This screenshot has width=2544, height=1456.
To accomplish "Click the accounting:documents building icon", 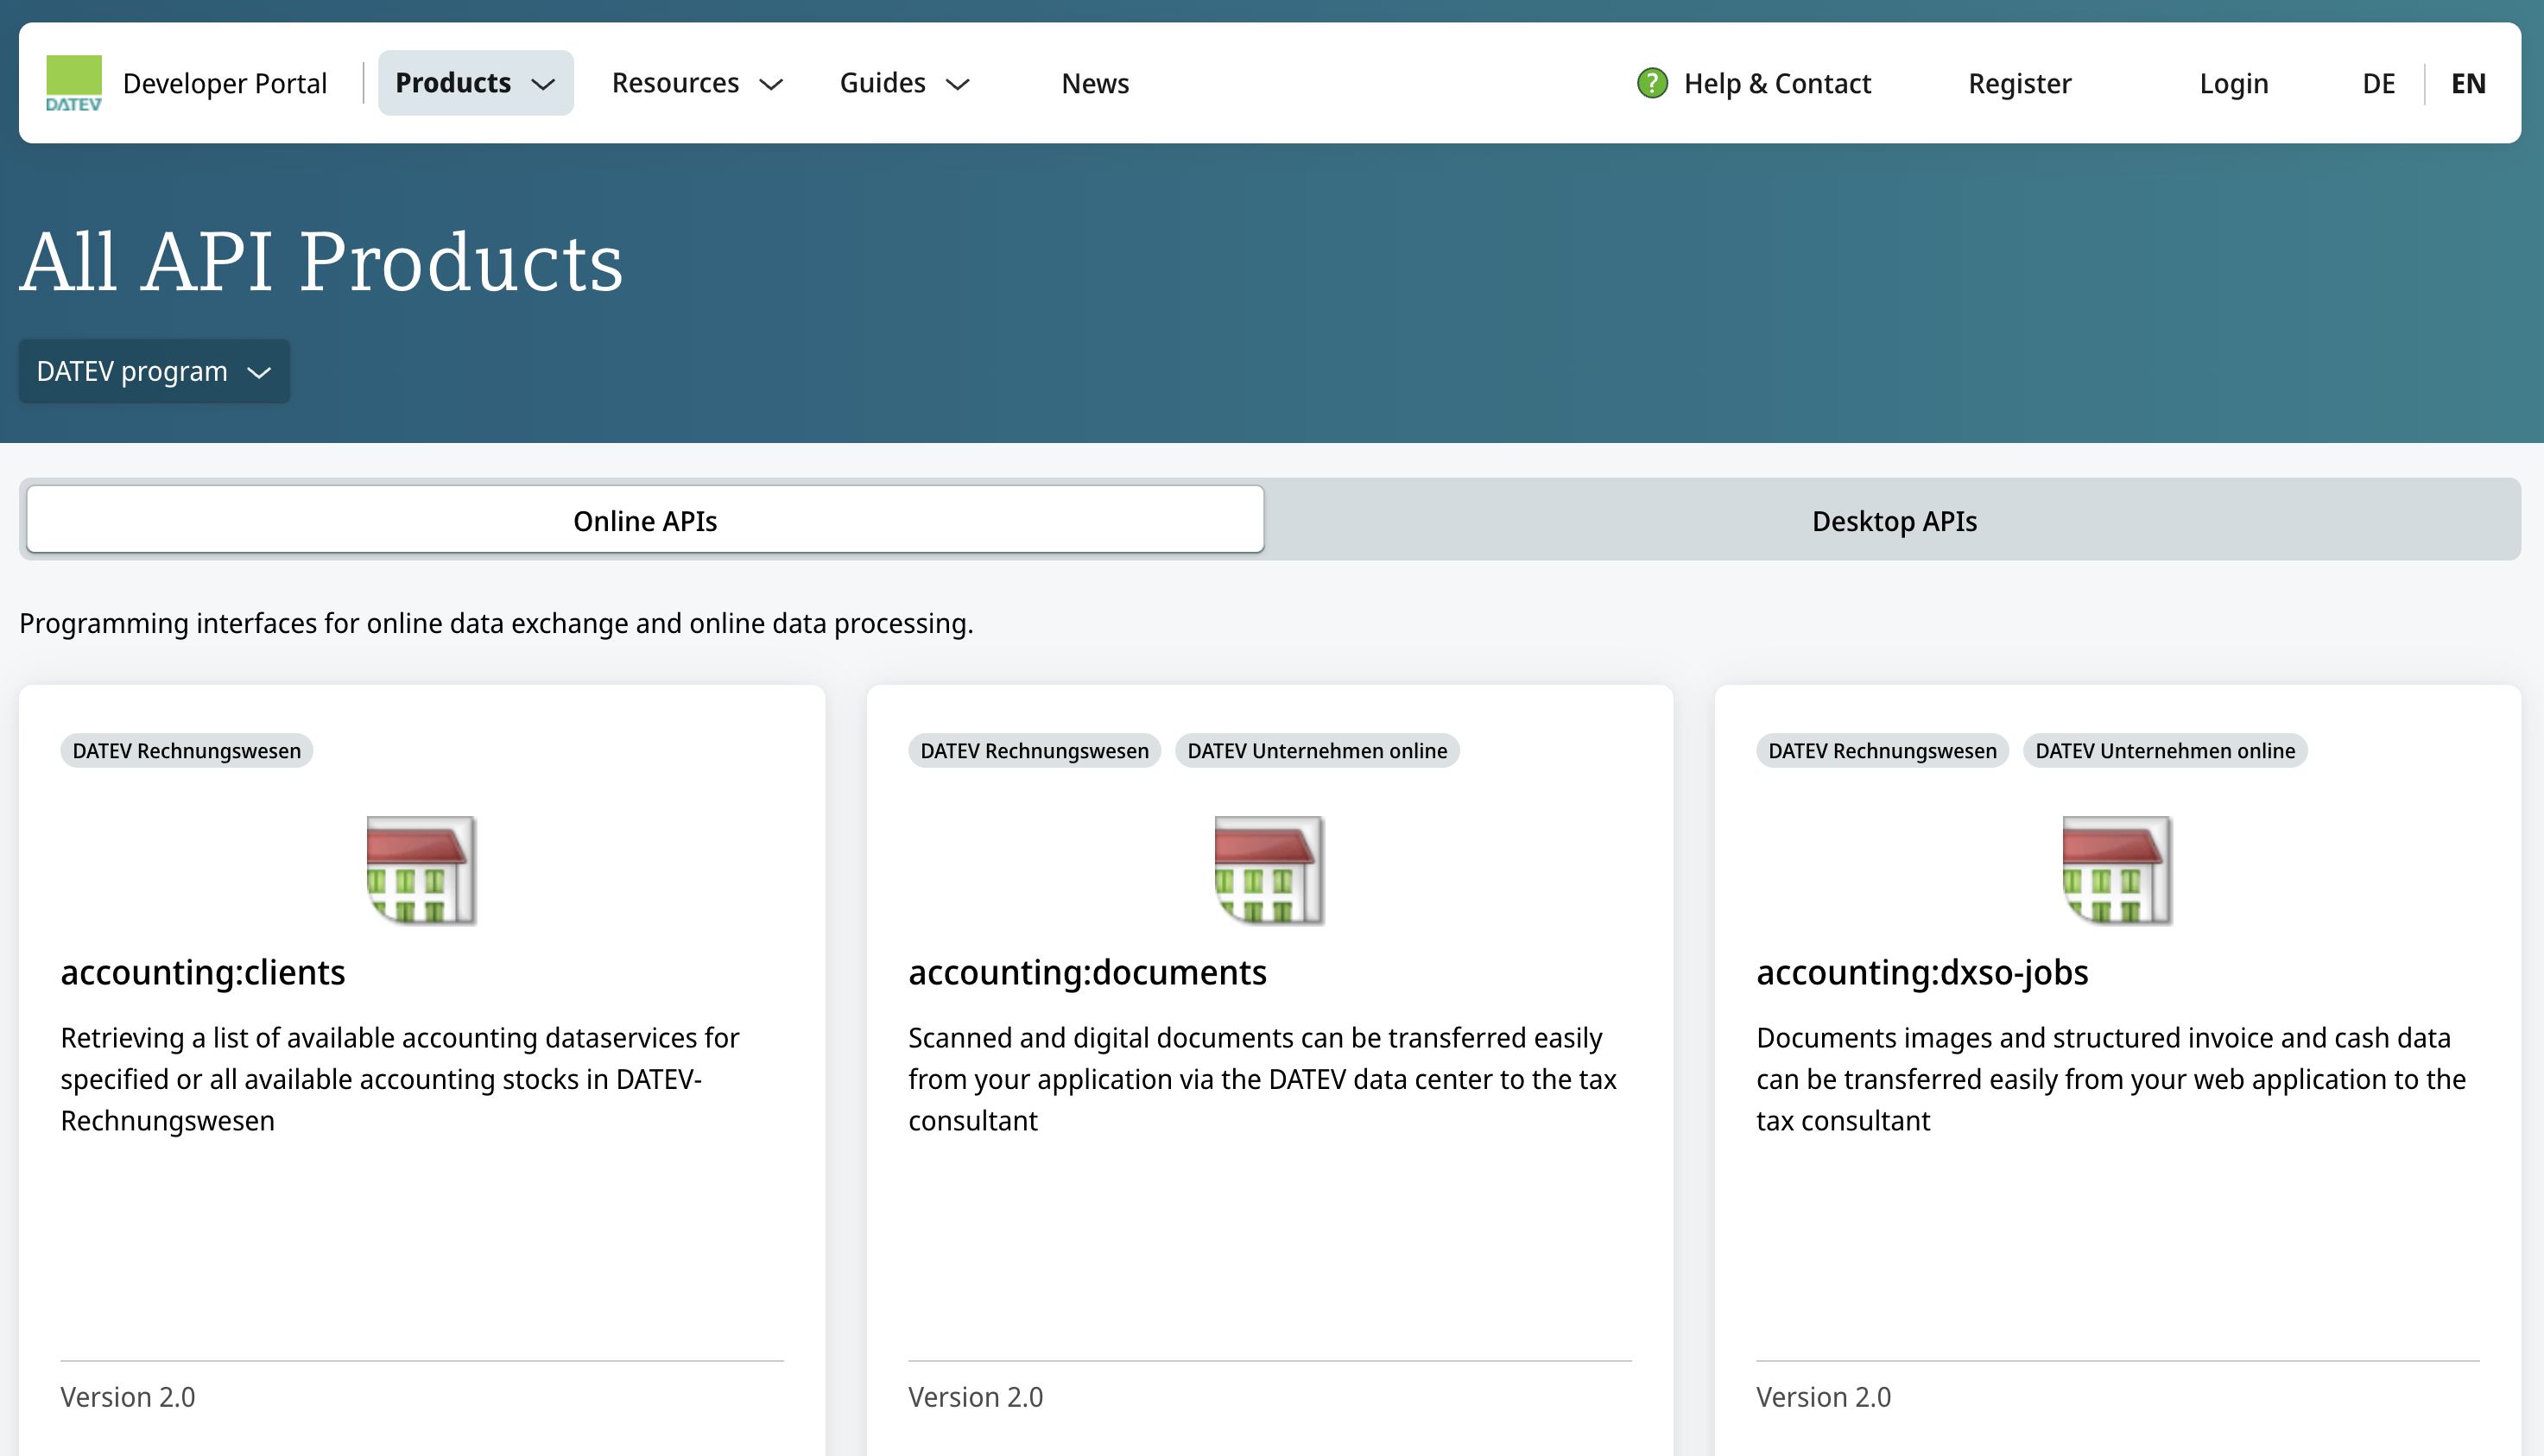I will tap(1269, 870).
